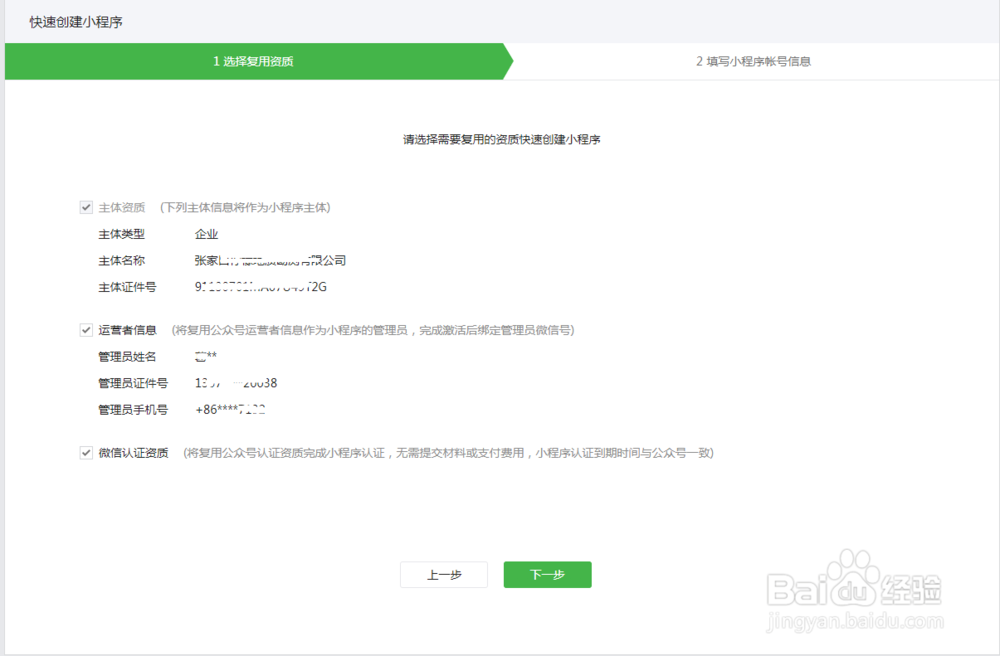The image size is (1000, 656).
Task: Click the 请选择需要复用的资质快速创建小程序 heading
Action: pos(501,139)
